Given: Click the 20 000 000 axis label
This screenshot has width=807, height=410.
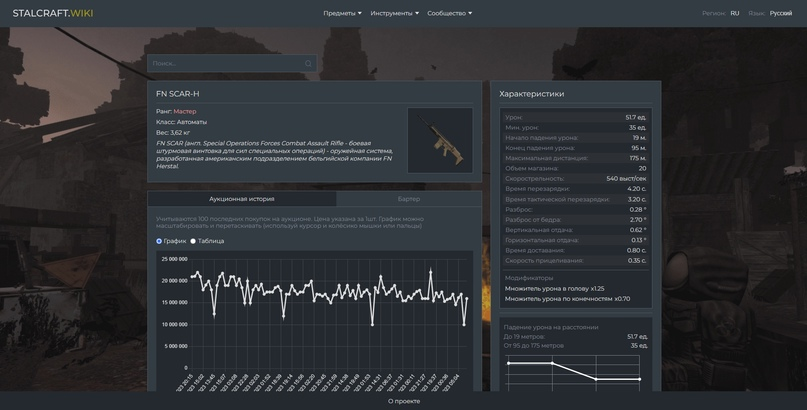Looking at the screenshot, I should 174,281.
